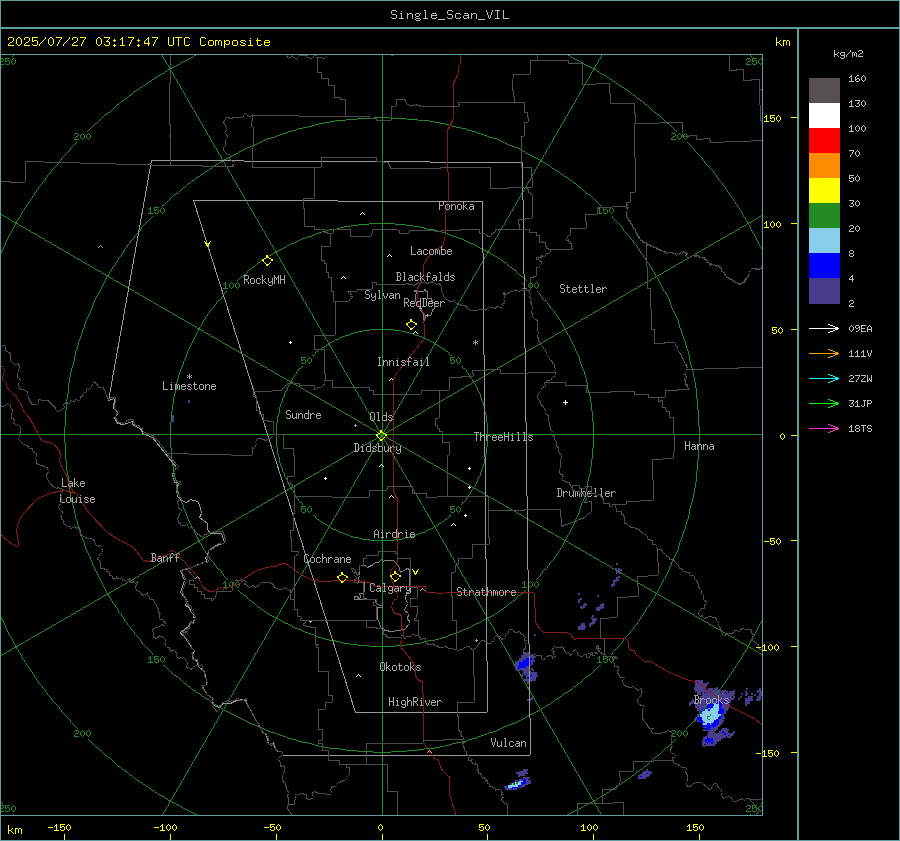This screenshot has height=841, width=900.
Task: Click the Innisfail city label
Action: (x=403, y=362)
